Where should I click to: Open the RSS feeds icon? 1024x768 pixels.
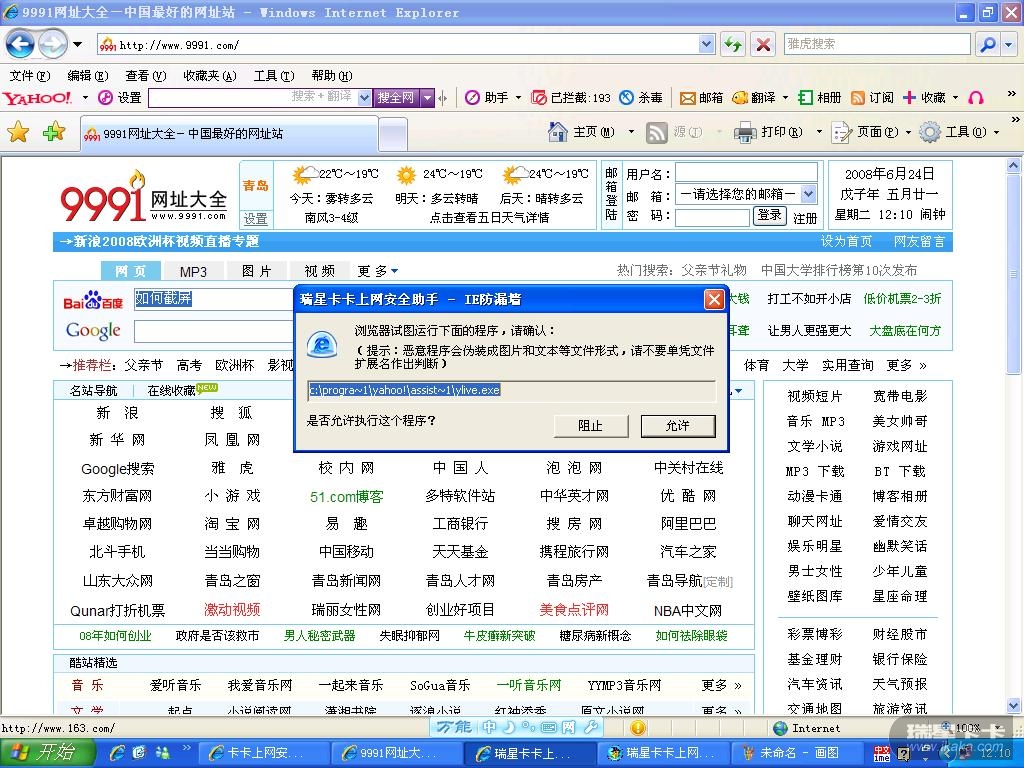pos(656,133)
